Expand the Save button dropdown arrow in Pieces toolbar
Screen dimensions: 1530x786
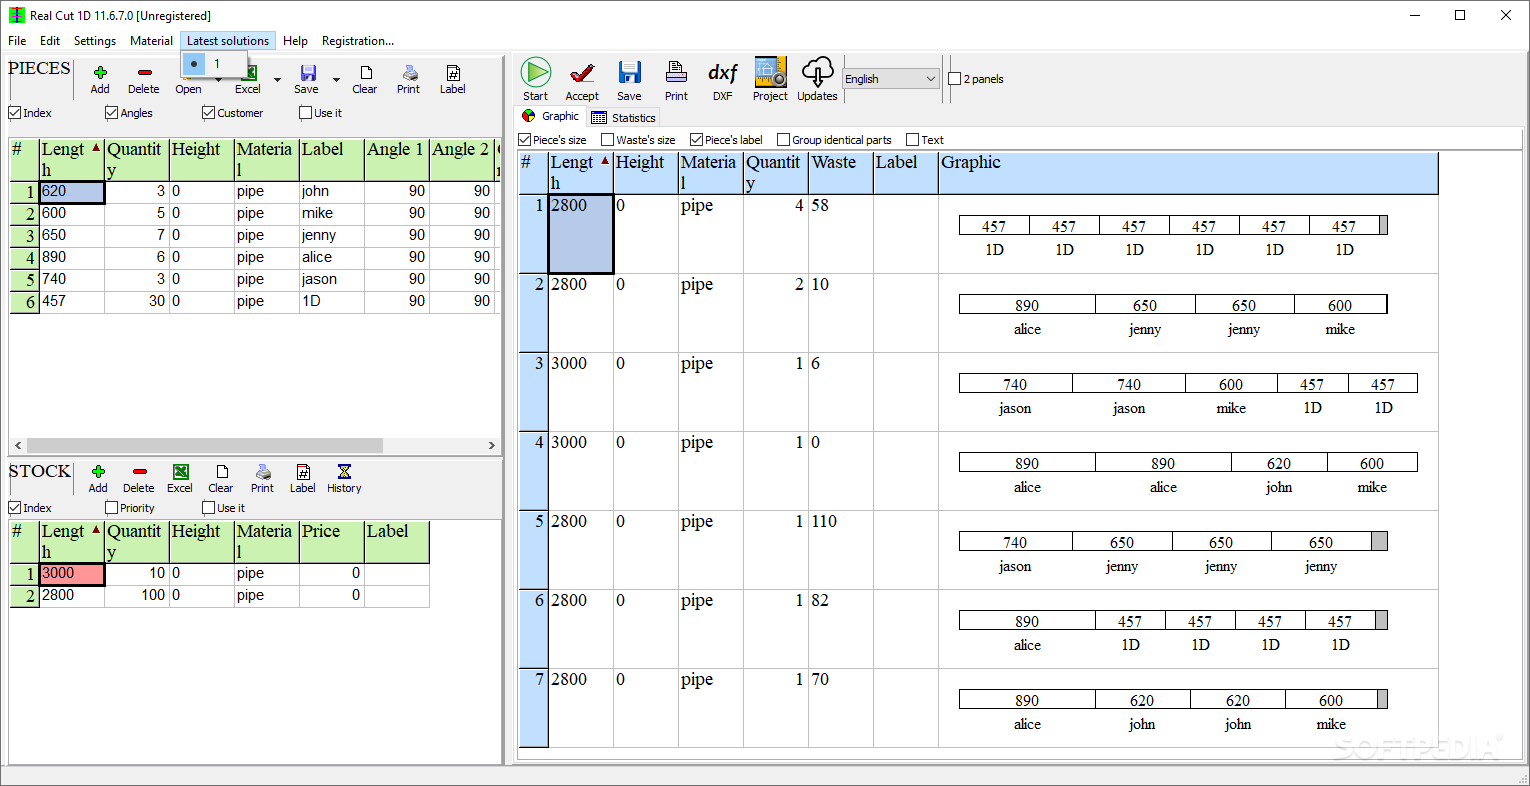click(x=336, y=79)
